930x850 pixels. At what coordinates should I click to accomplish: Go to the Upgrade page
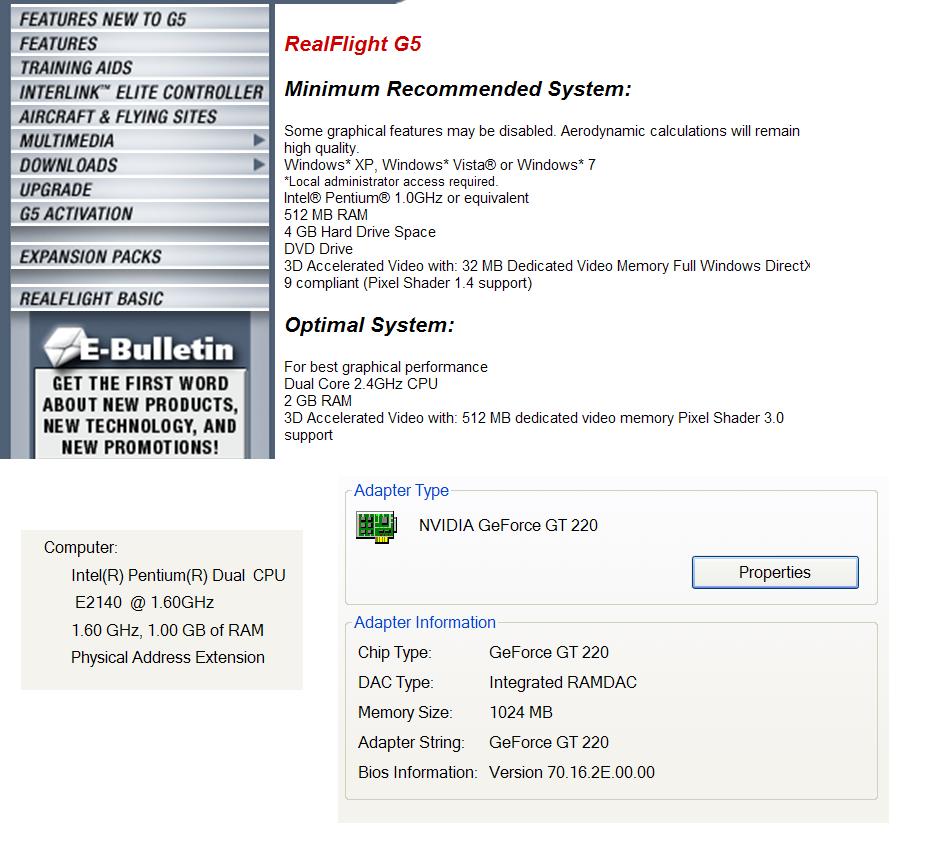point(140,189)
